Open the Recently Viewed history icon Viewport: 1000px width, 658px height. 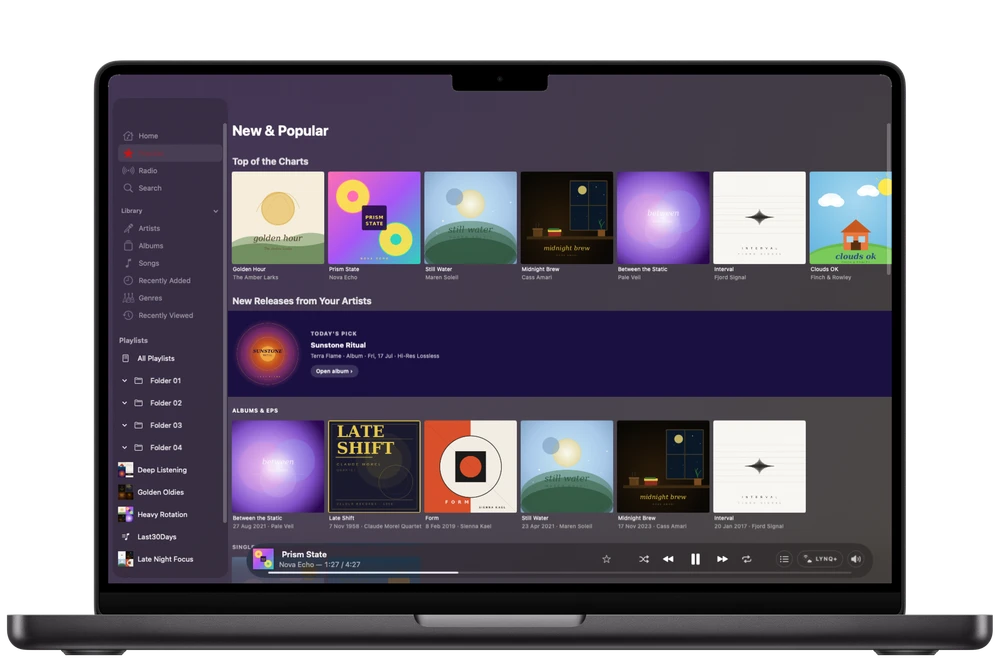tap(128, 315)
